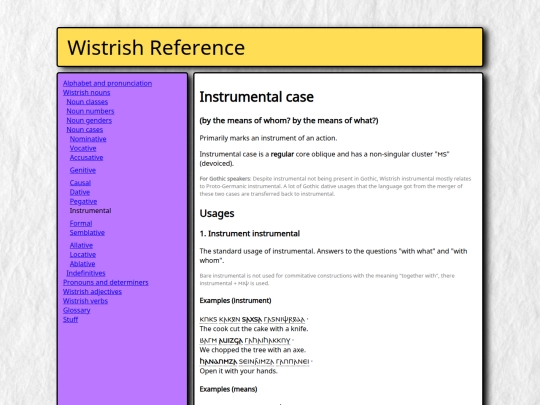Click the 'Examples (means)' label
The height and width of the screenshot is (405, 540).
click(x=228, y=389)
